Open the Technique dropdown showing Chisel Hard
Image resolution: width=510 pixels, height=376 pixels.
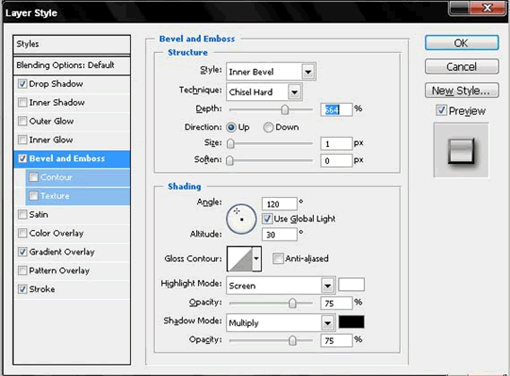[x=264, y=92]
